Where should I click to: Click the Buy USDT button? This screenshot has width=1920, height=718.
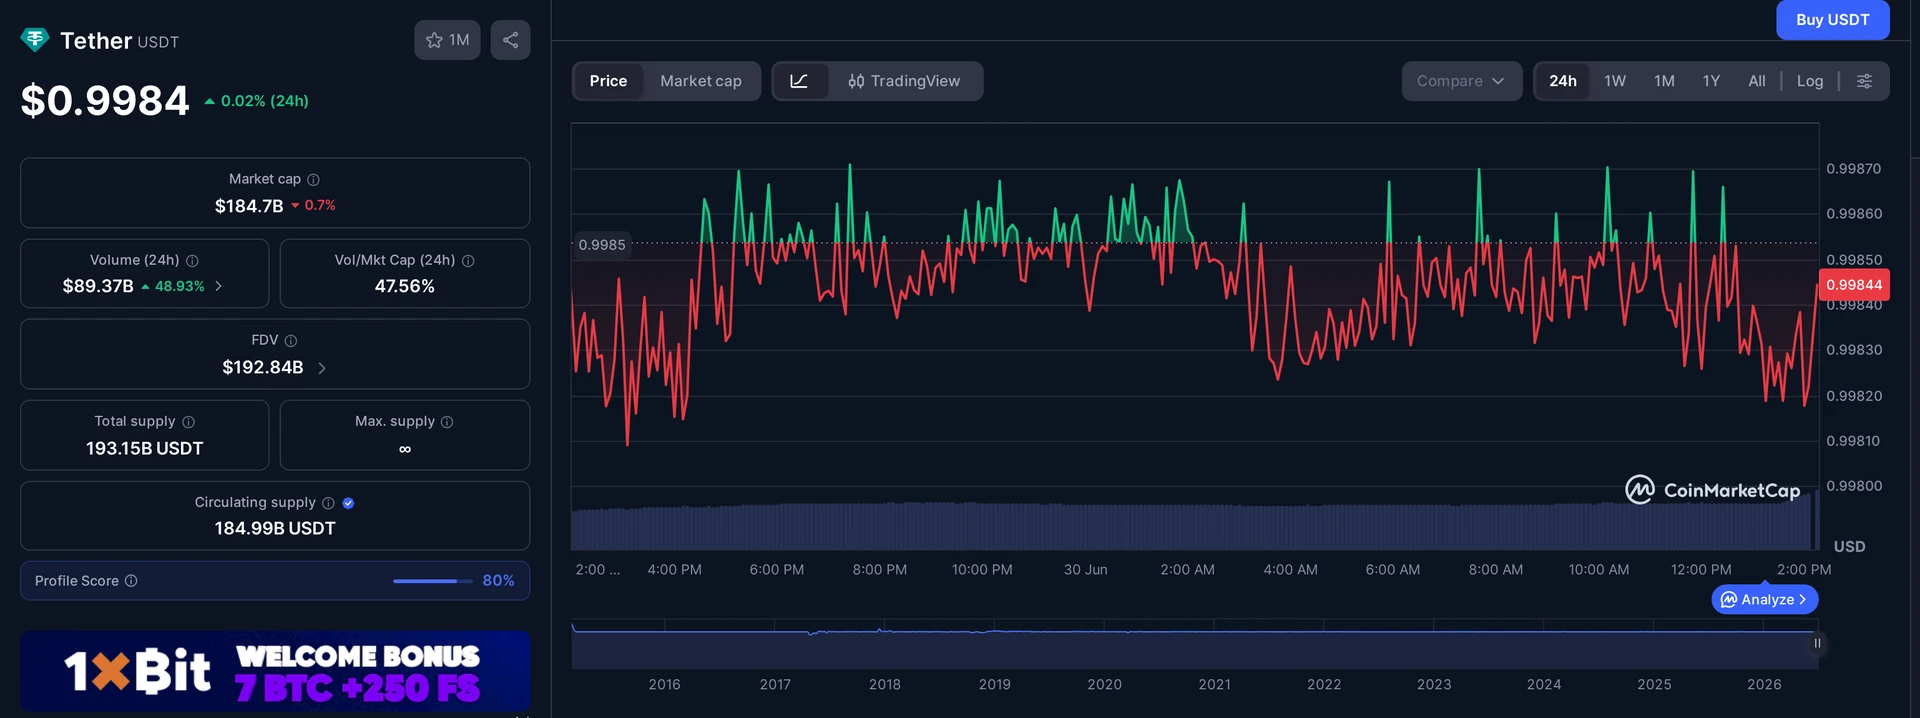1832,20
